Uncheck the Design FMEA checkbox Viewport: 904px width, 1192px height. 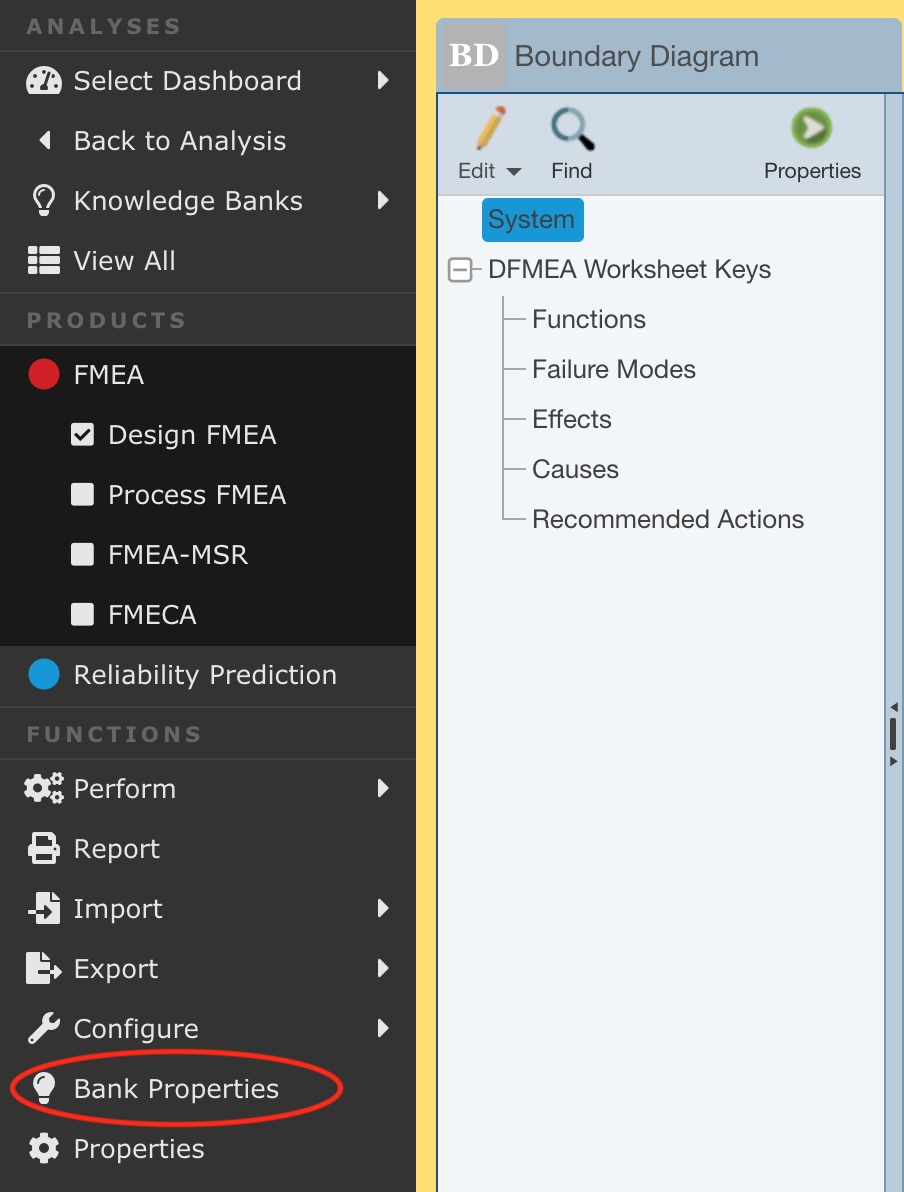coord(82,435)
